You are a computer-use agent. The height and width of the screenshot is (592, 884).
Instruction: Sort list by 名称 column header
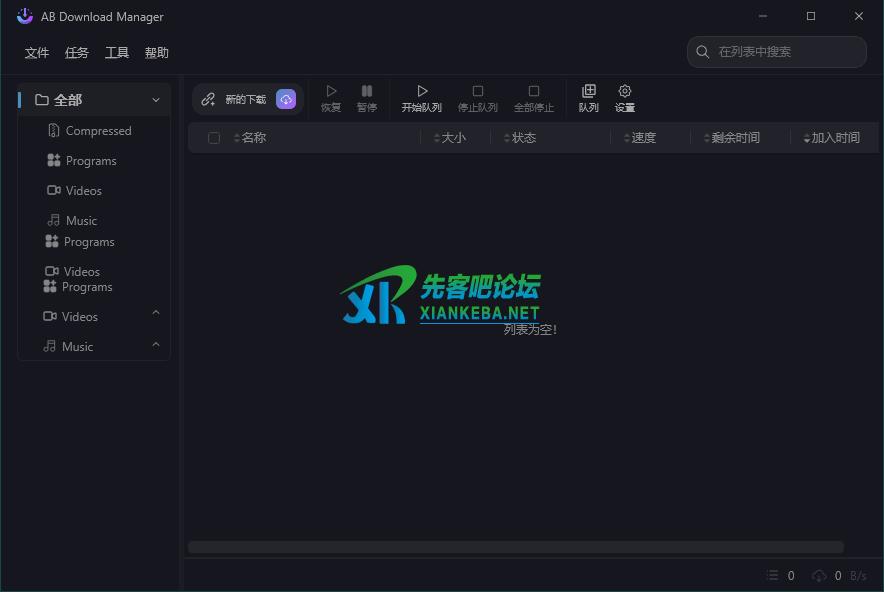click(x=254, y=138)
